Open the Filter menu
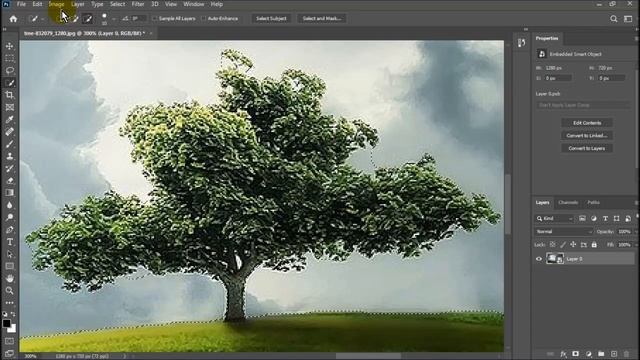 point(138,4)
